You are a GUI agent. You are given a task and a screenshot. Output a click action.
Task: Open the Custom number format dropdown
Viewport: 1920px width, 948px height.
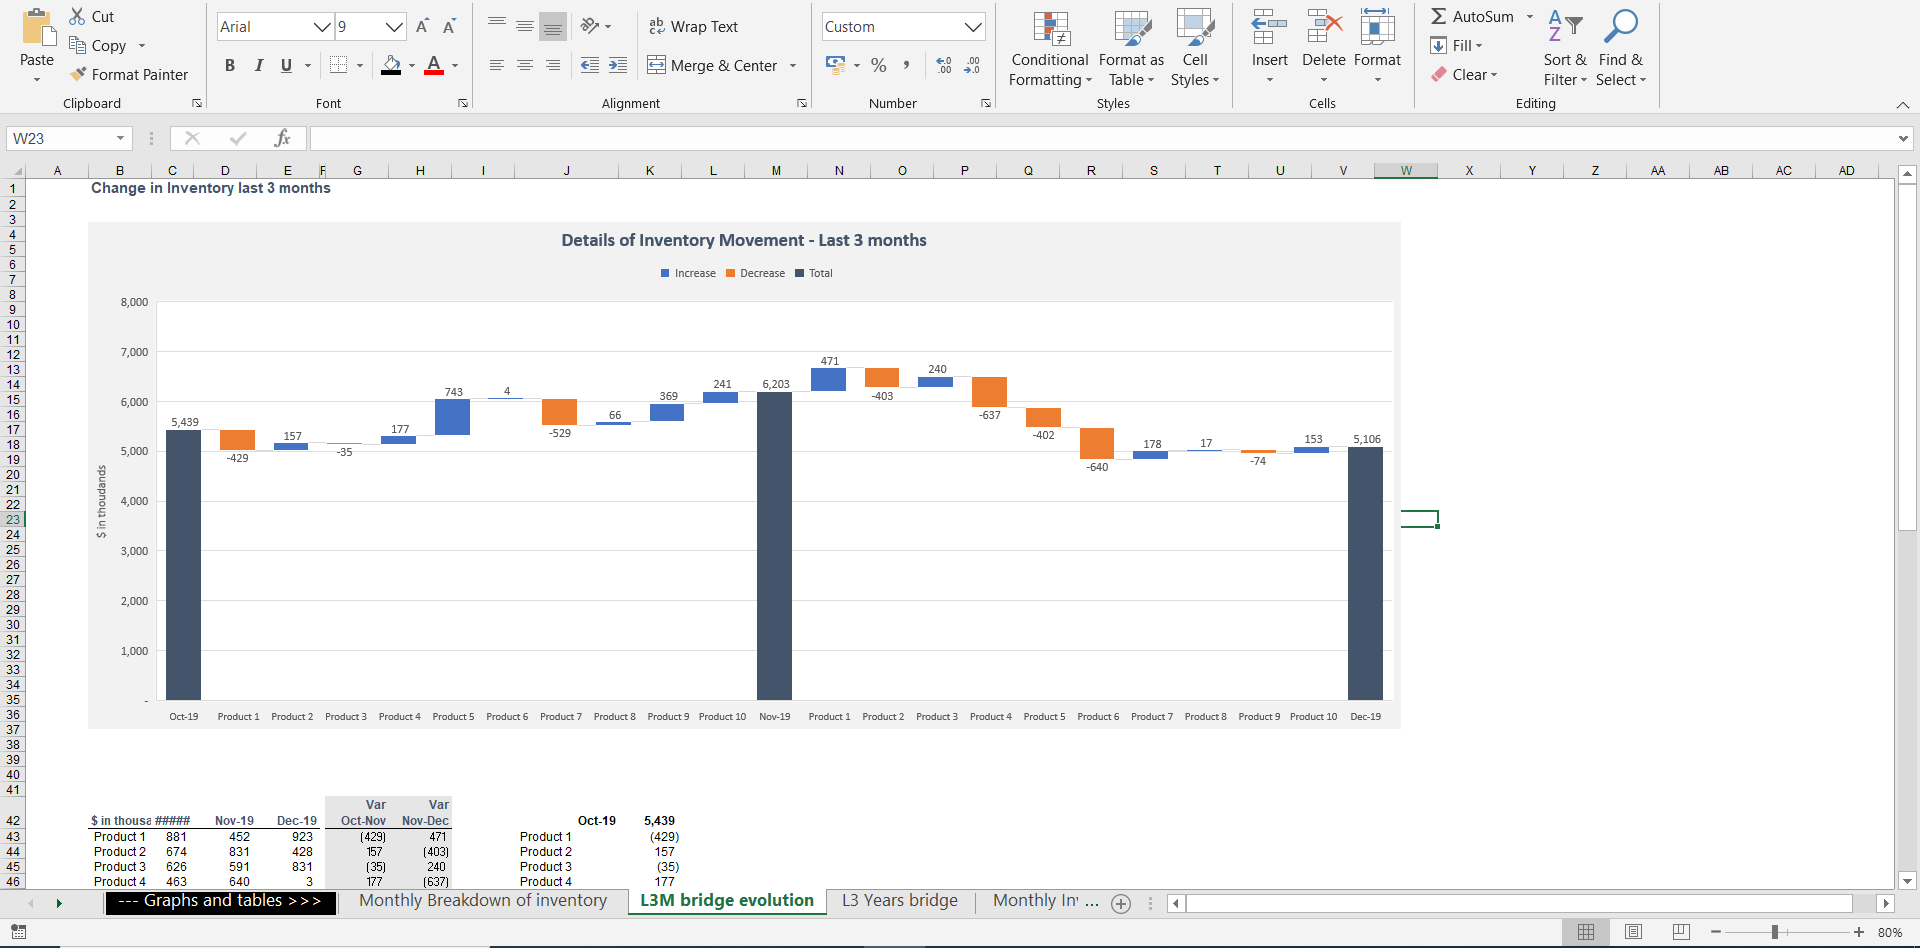tap(973, 27)
